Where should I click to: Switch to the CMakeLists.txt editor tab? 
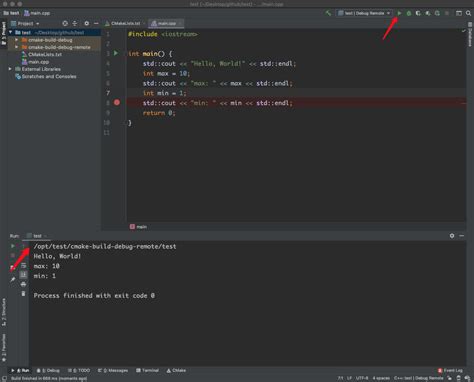pyautogui.click(x=123, y=23)
